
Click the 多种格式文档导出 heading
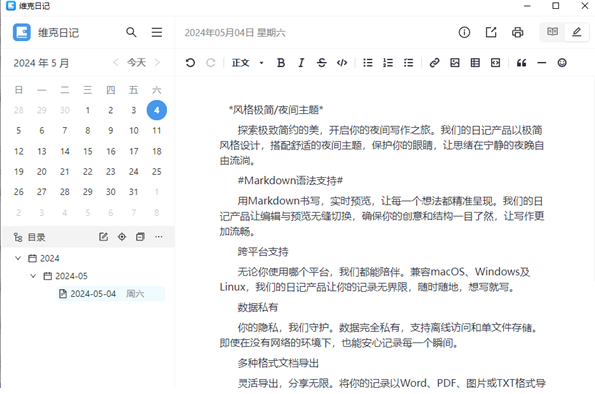(278, 363)
